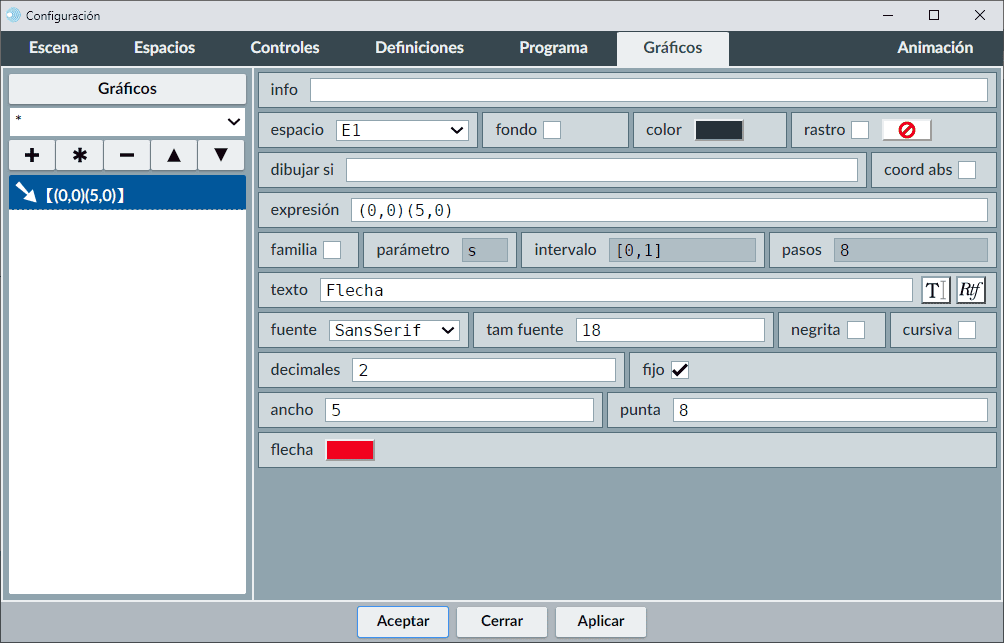Toggle the negrita checkbox

click(x=856, y=330)
